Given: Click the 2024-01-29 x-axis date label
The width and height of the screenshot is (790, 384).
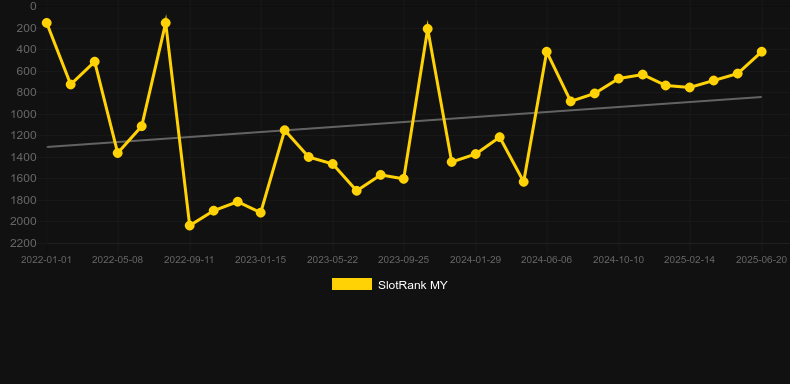Looking at the screenshot, I should pos(475,260).
